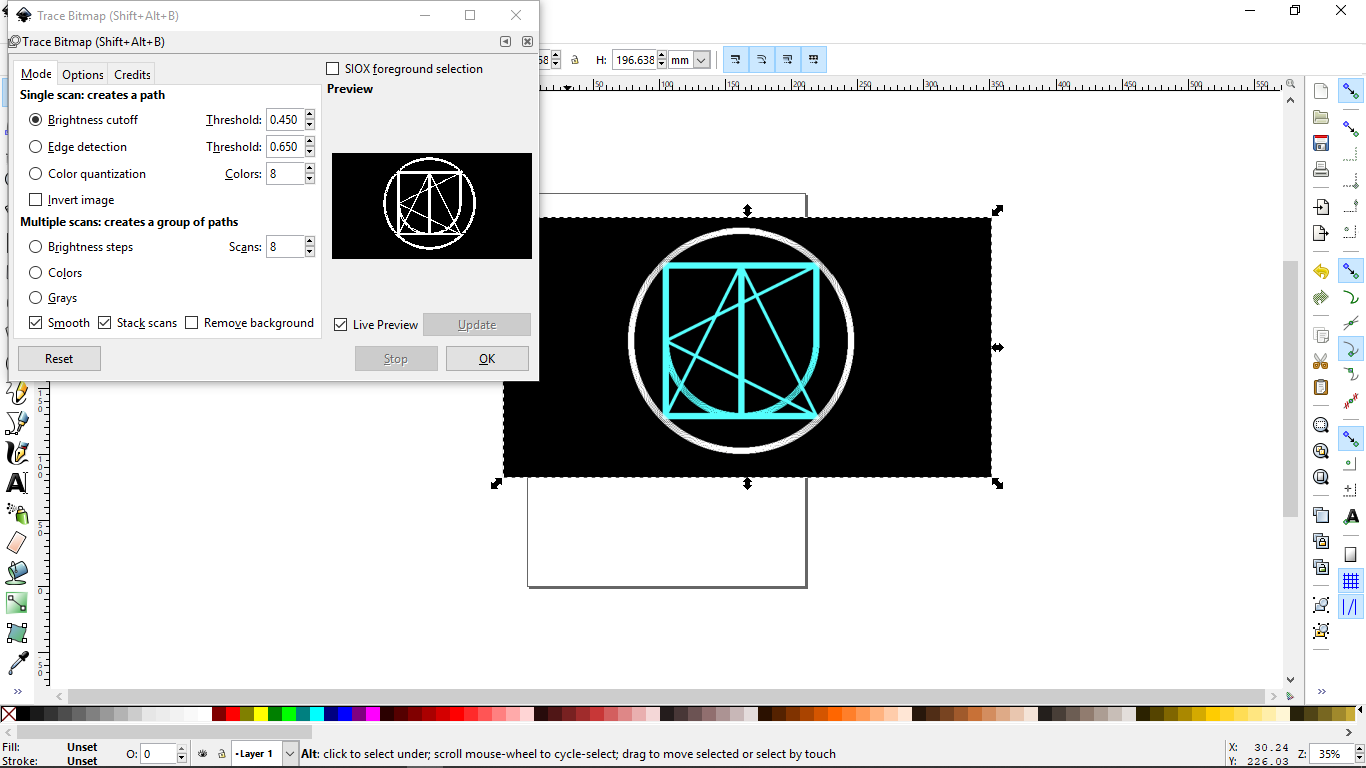Viewport: 1366px width, 768px height.
Task: Pick the pure red palette swatch
Action: 233,714
